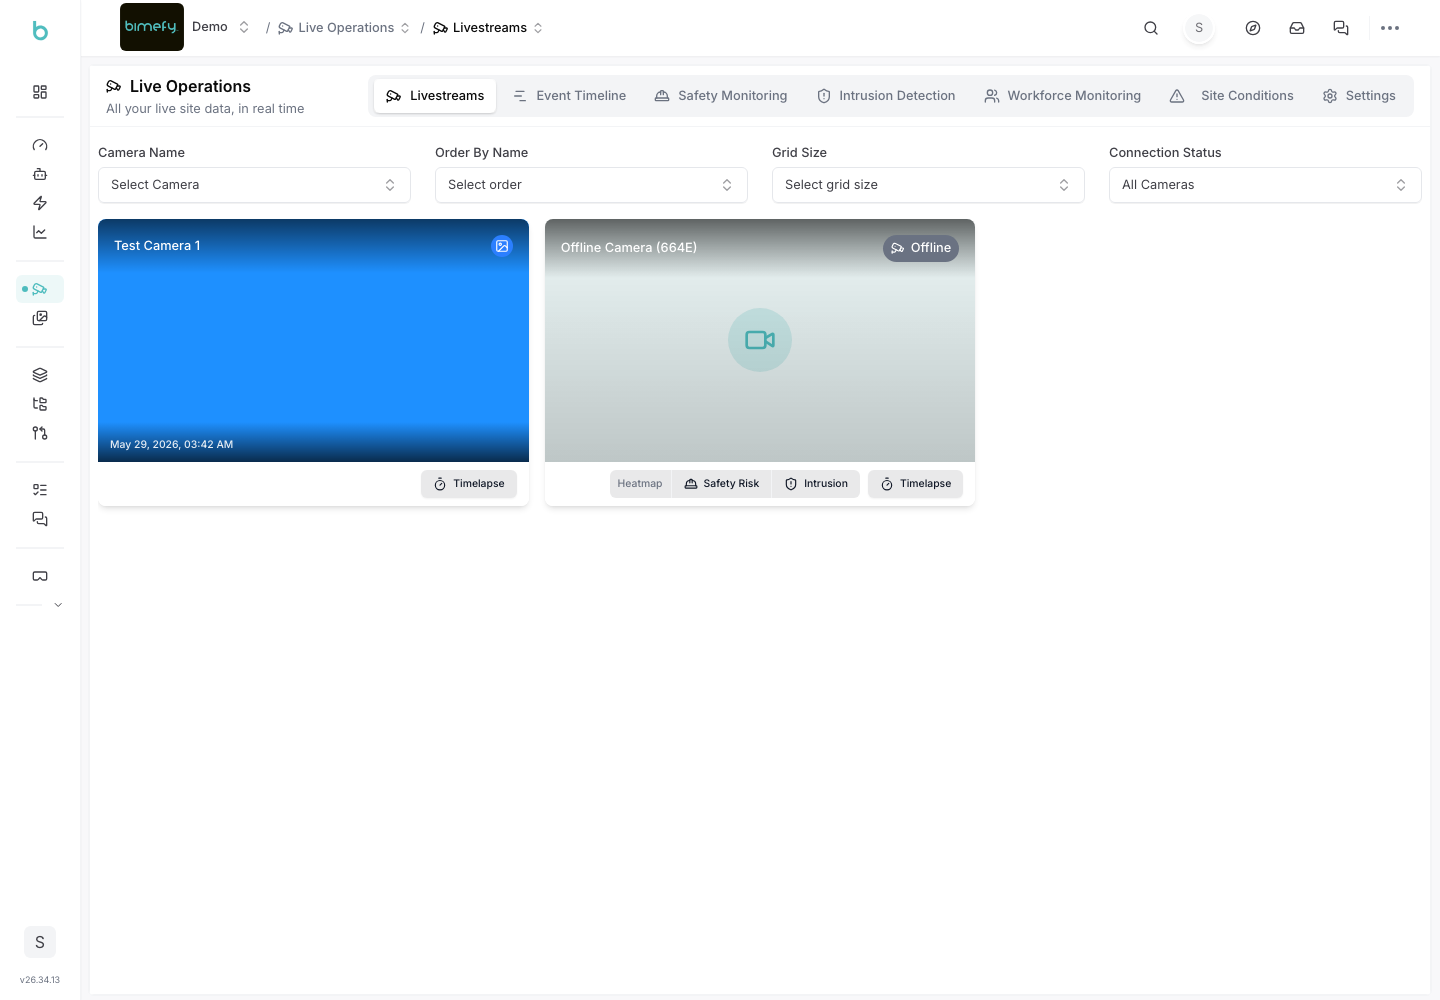Open the inbox tray icon in header
Image resolution: width=1440 pixels, height=1000 pixels.
click(1297, 28)
